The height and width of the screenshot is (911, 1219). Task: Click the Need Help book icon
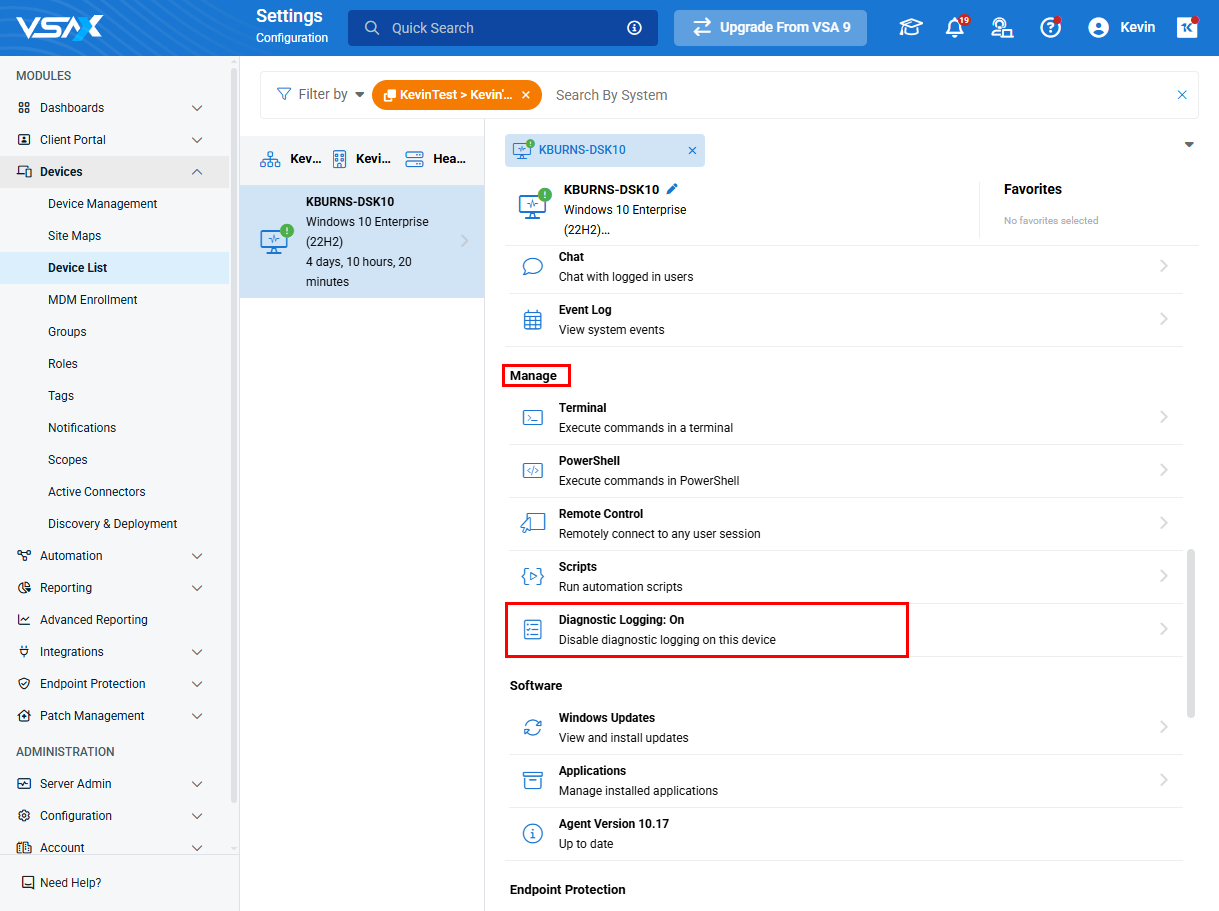pos(28,883)
